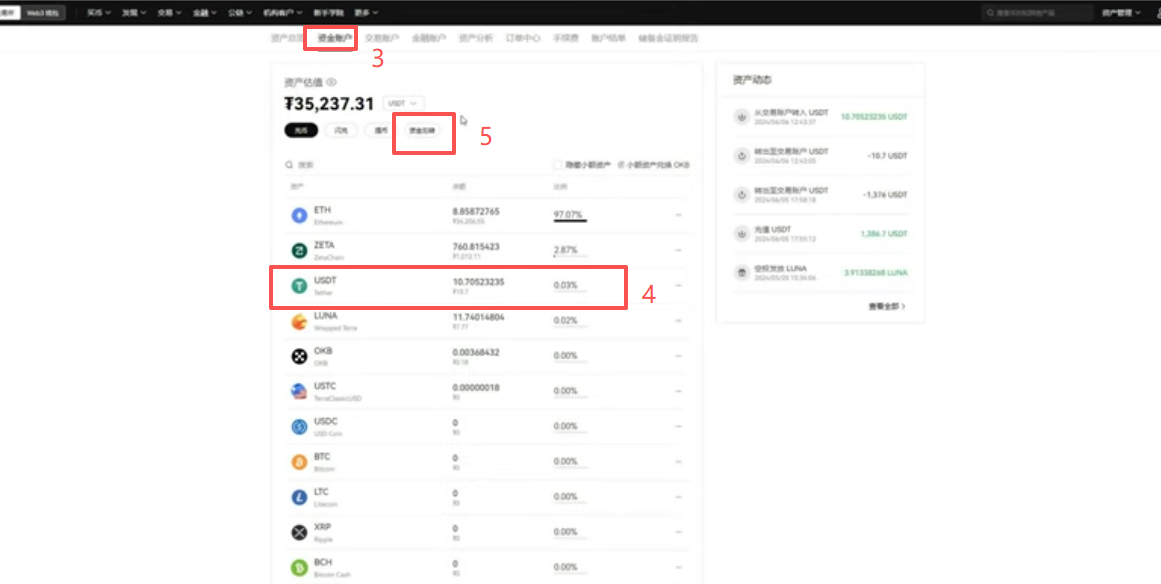Click icon beside the -1,376 USDT activity entry

741,195
